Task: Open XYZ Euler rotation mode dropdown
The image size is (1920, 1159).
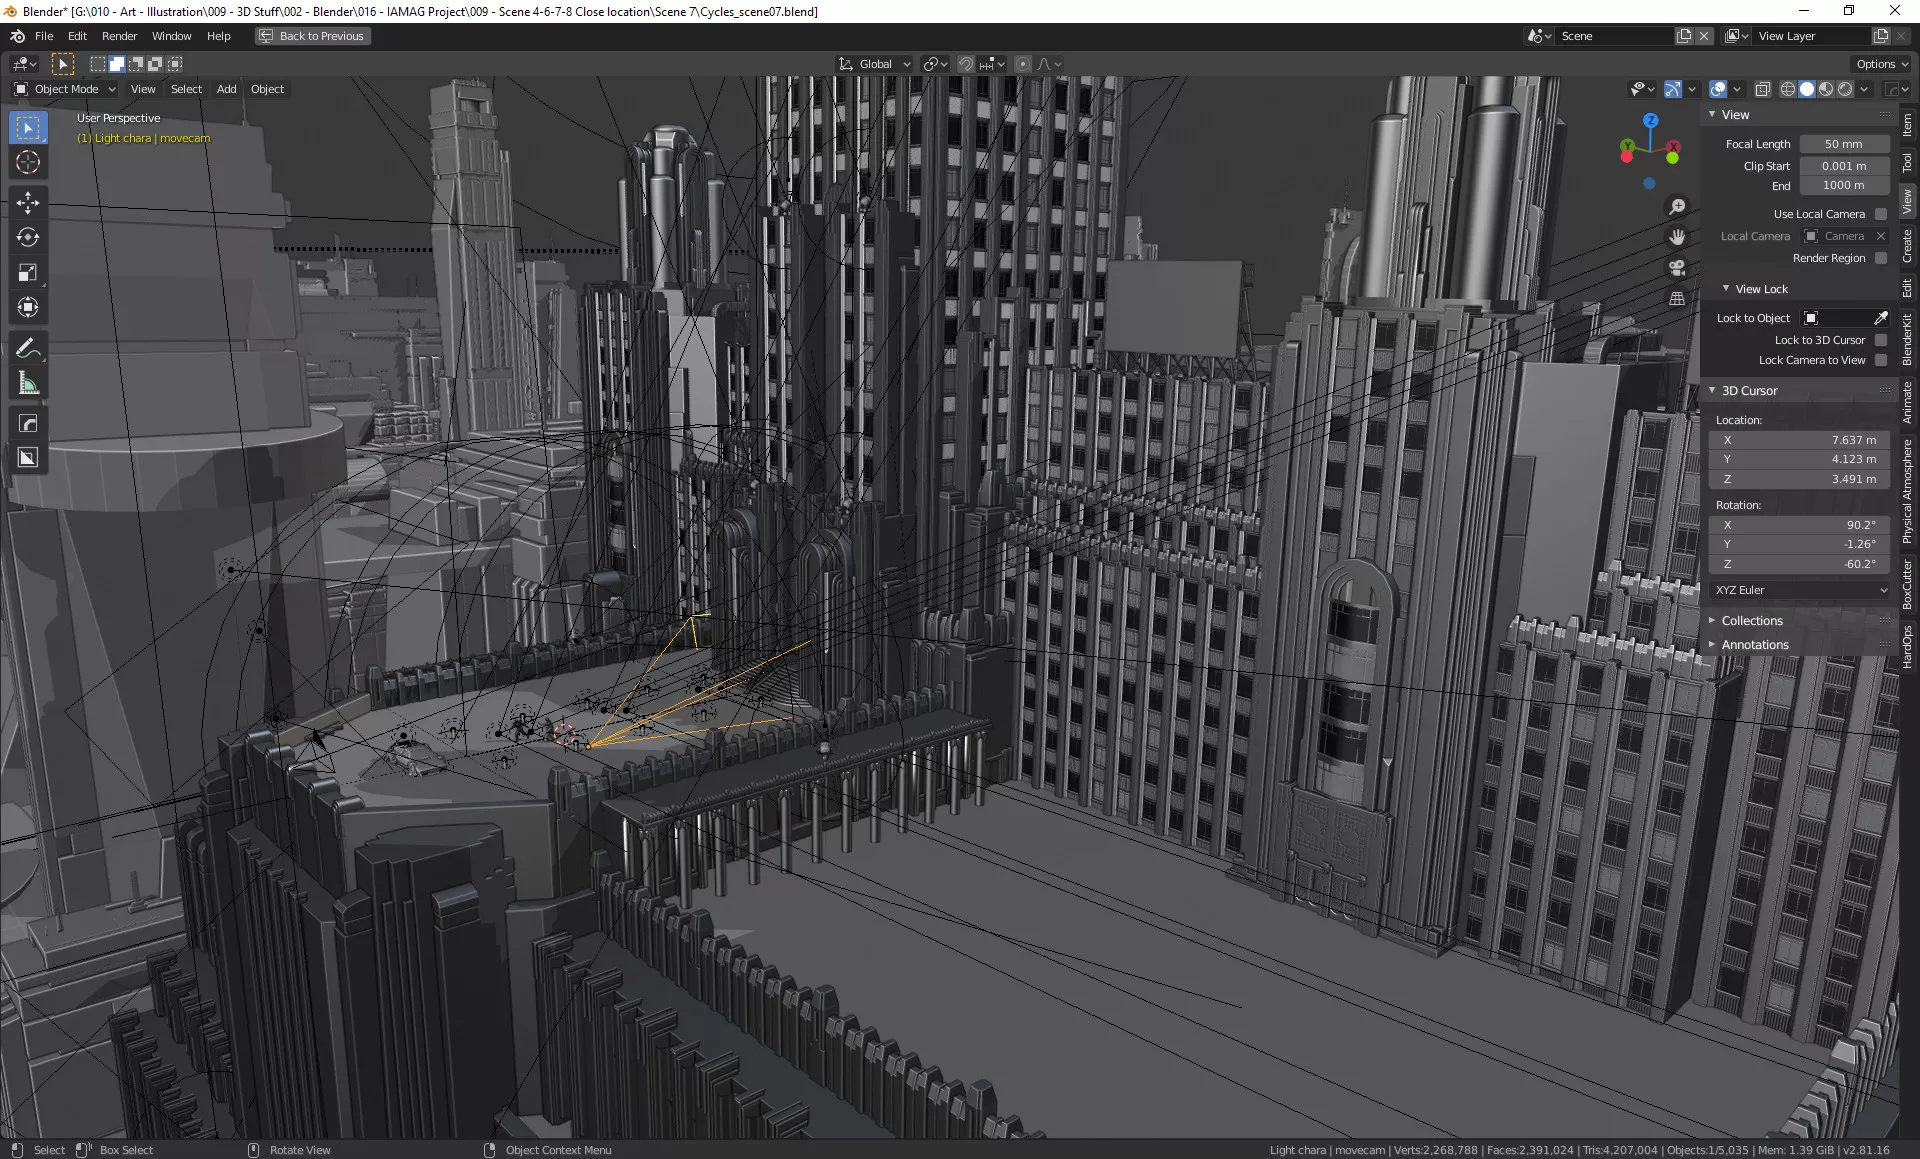Action: (x=1801, y=590)
